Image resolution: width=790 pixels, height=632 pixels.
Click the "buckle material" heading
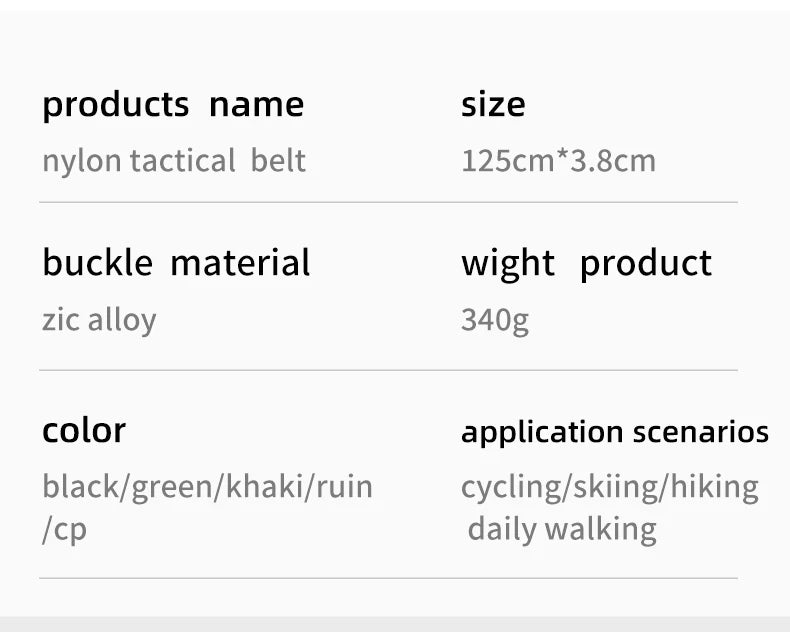176,263
